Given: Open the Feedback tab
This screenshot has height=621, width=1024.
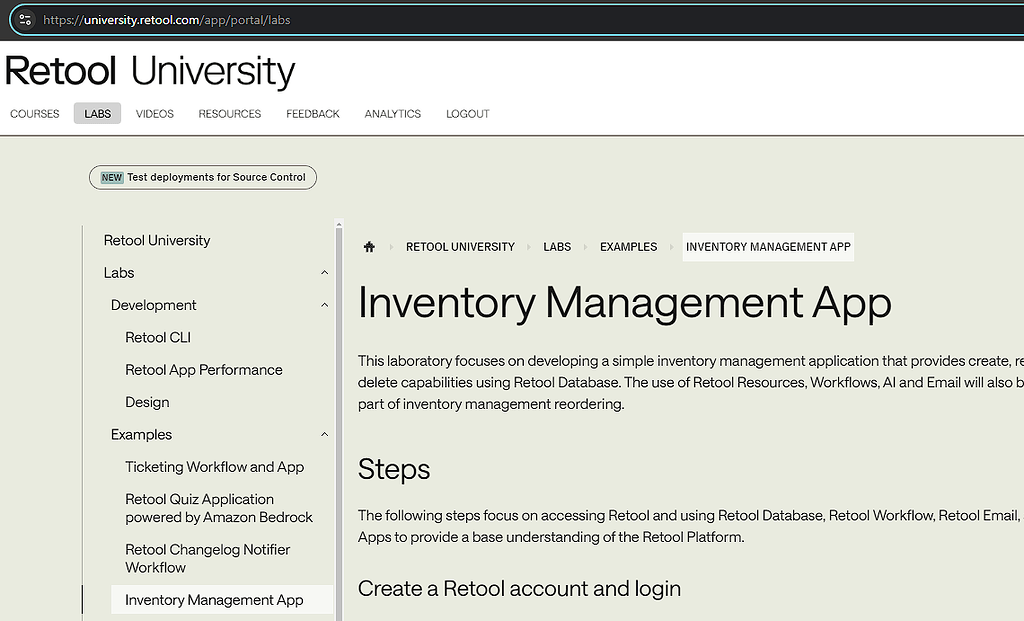Looking at the screenshot, I should point(313,114).
